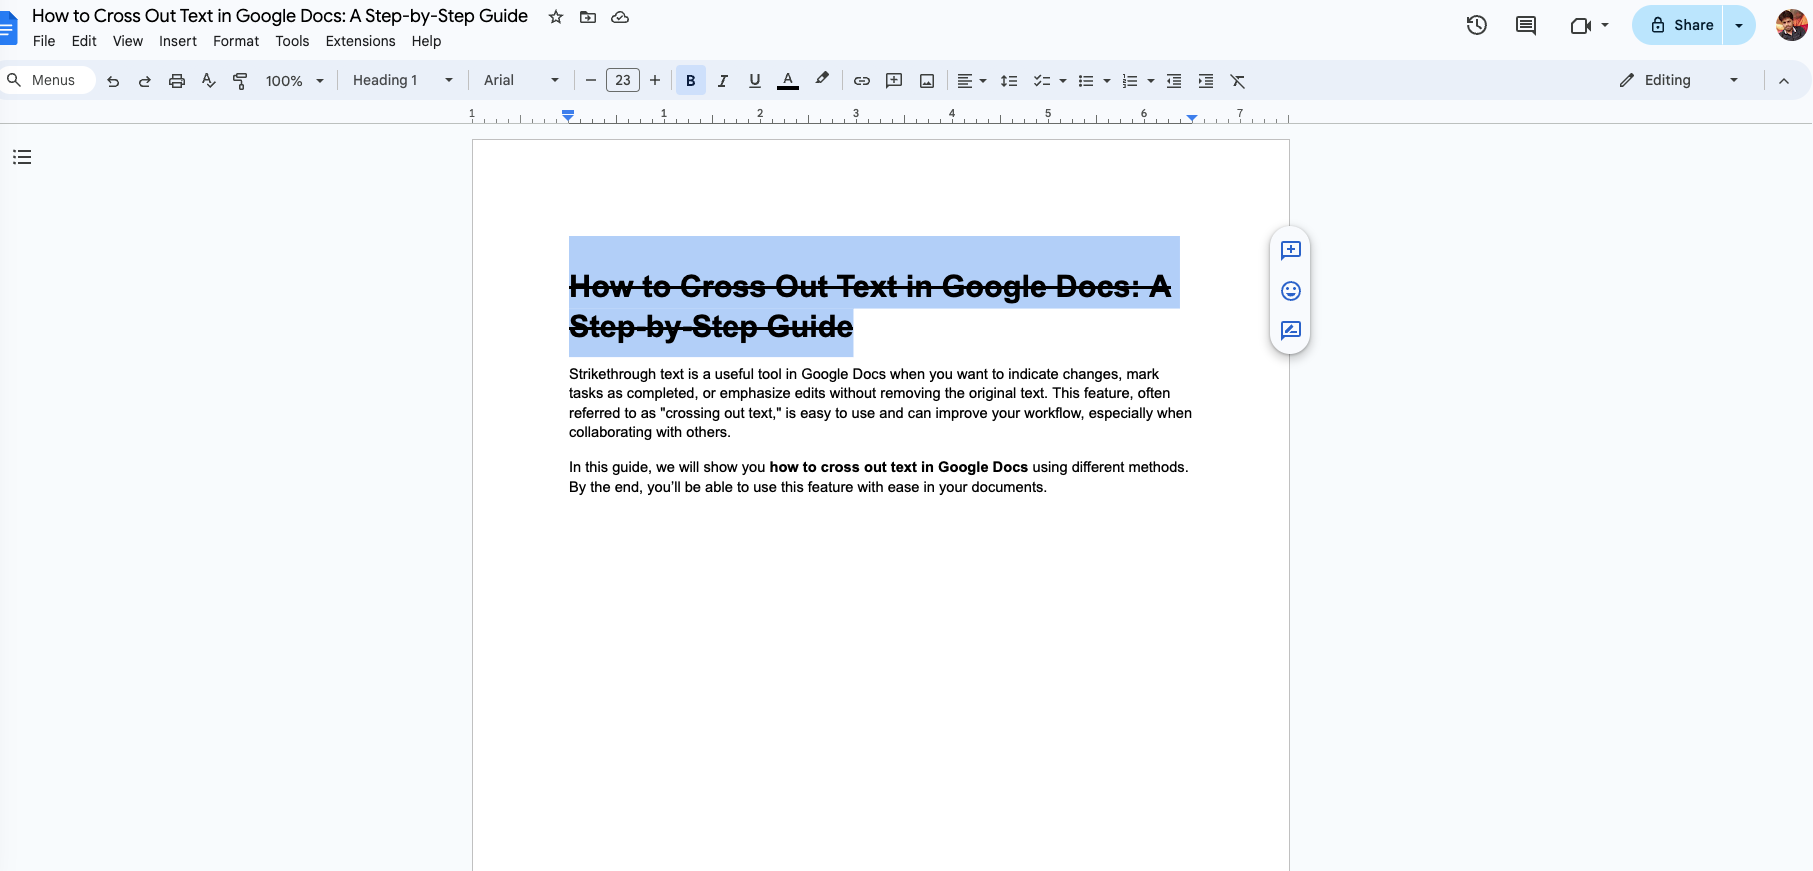Toggle italic formatting
Viewport: 1813px width, 871px height.
point(723,81)
